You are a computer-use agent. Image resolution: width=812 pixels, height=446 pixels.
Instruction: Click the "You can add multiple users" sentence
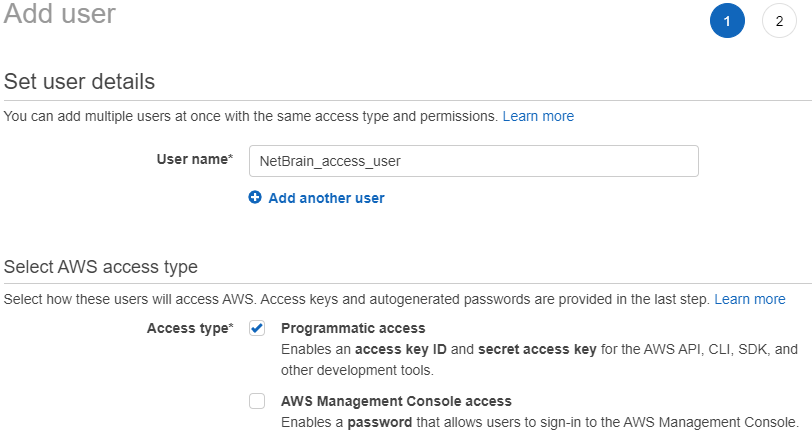click(x=250, y=116)
